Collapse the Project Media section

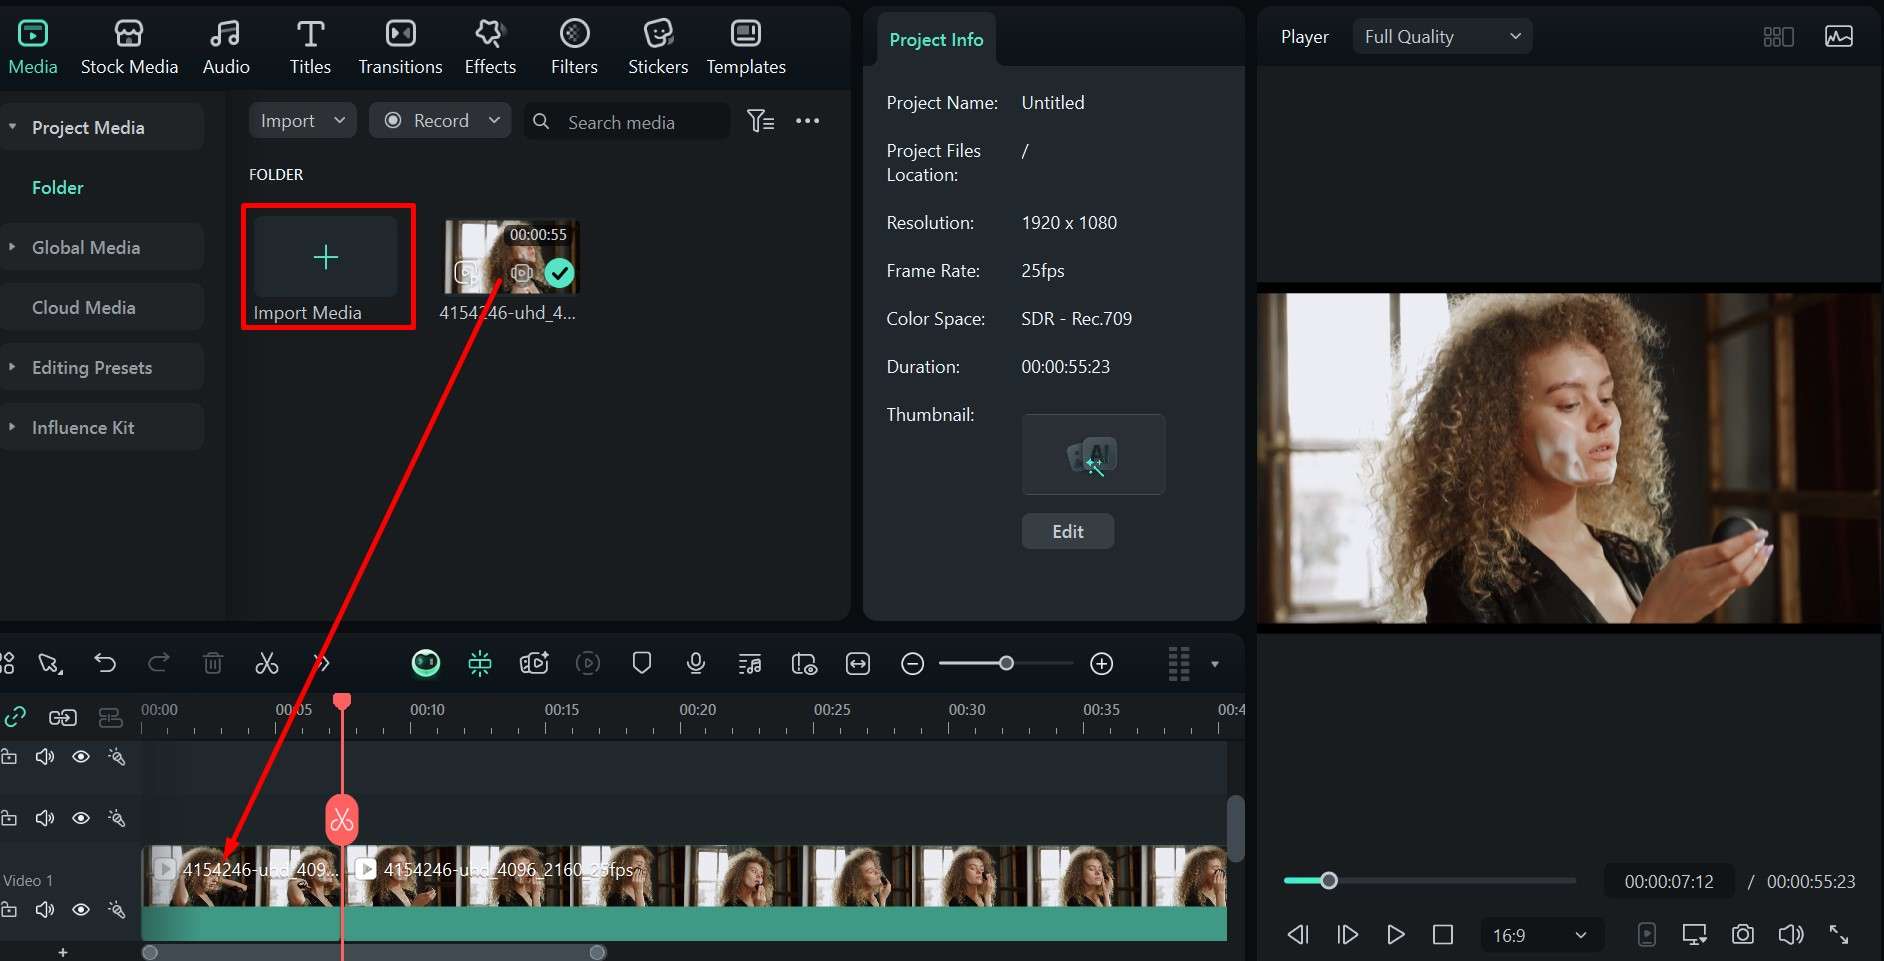coord(12,127)
